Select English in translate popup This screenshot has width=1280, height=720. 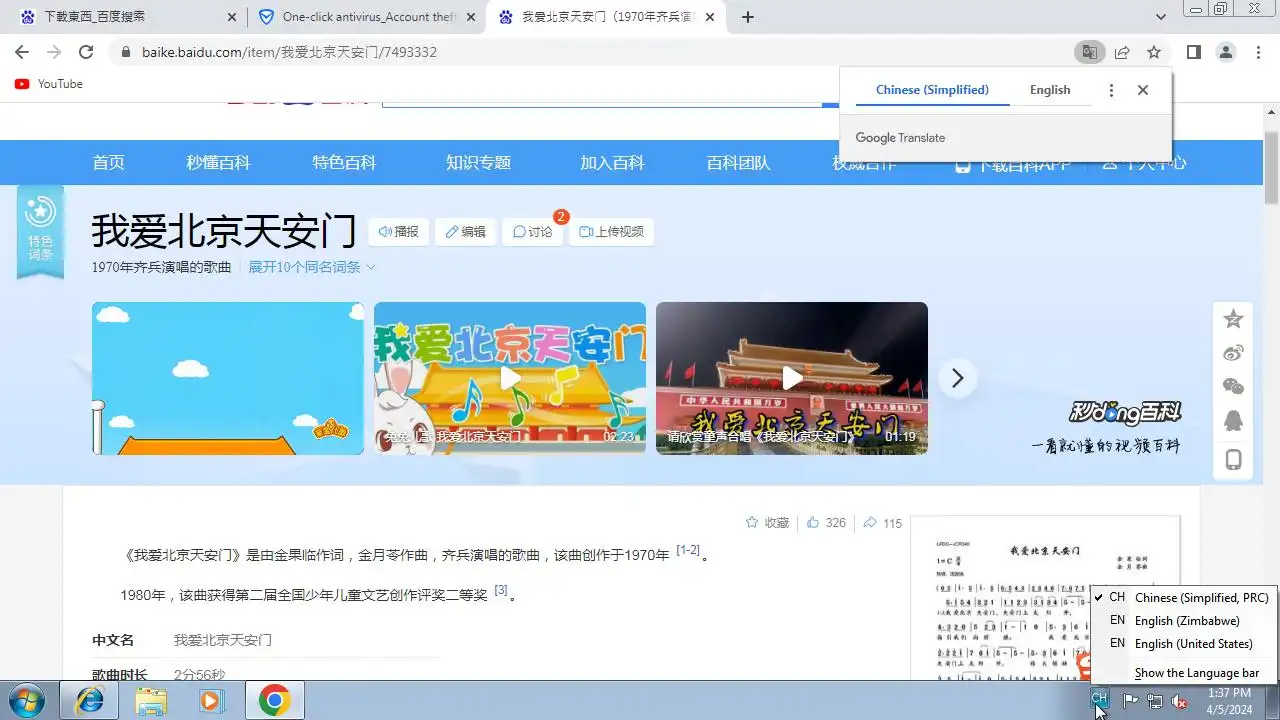pyautogui.click(x=1050, y=90)
